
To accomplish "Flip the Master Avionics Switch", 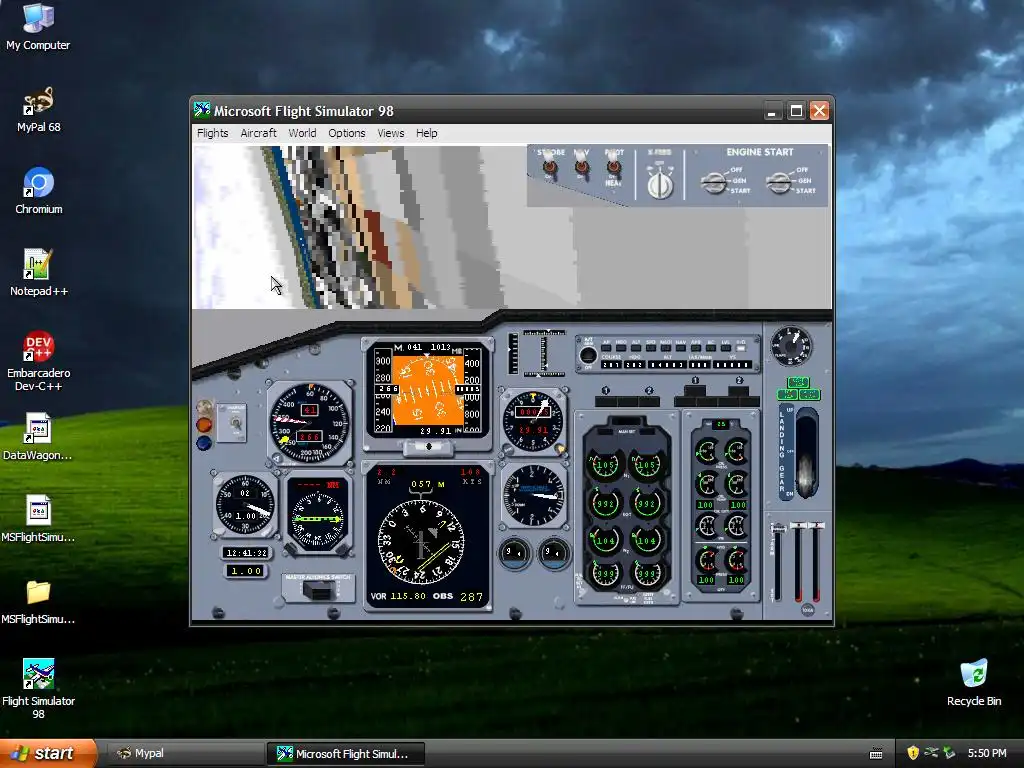I will tap(318, 591).
